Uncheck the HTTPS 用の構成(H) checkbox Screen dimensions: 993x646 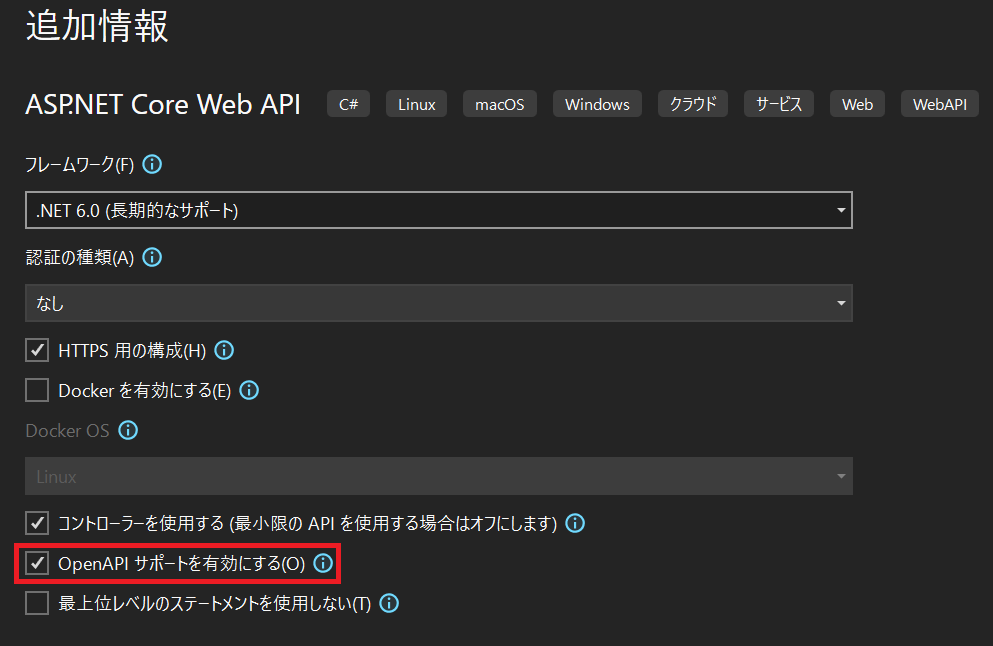point(37,350)
